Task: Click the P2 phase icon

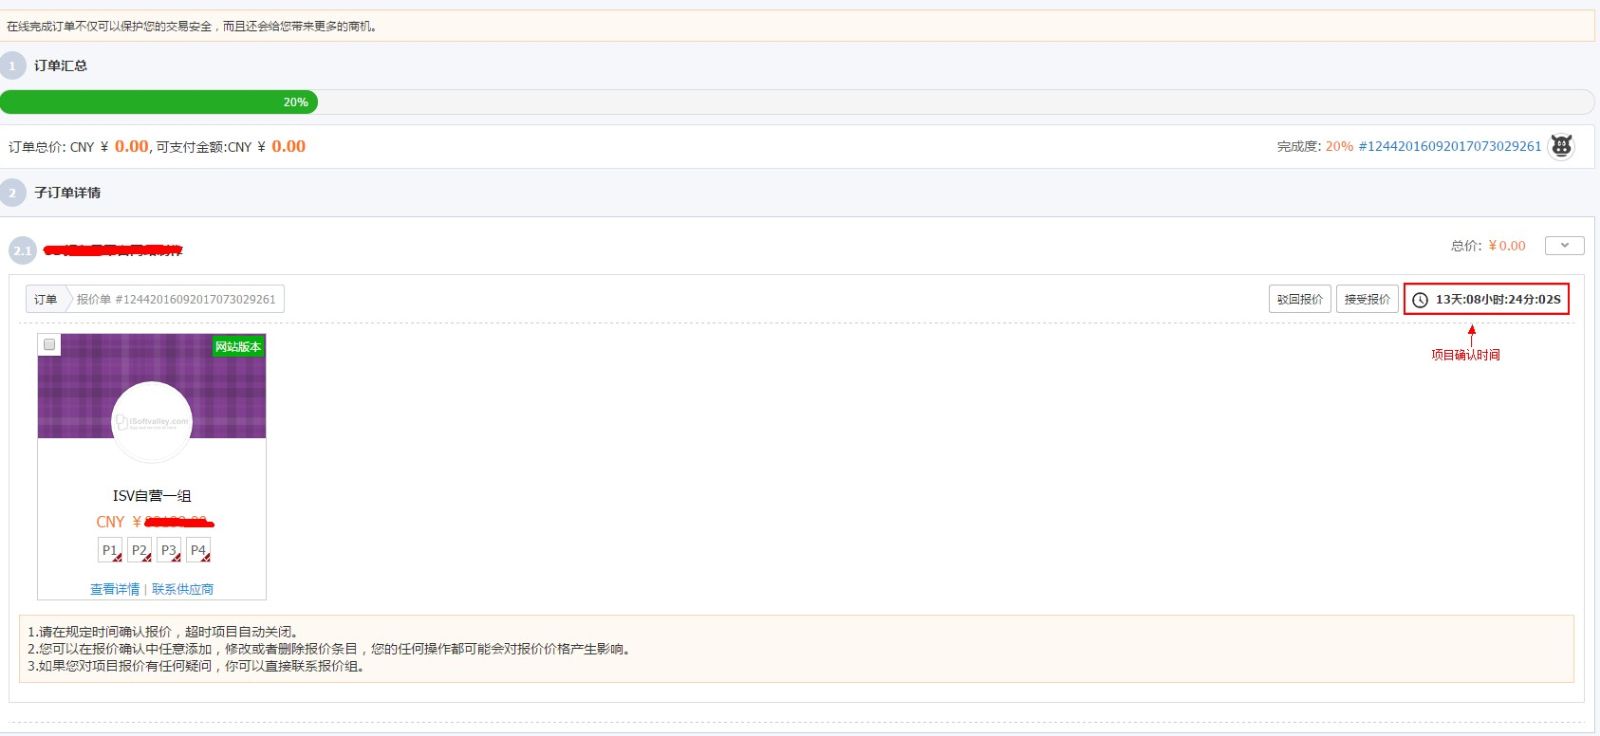Action: [x=140, y=551]
